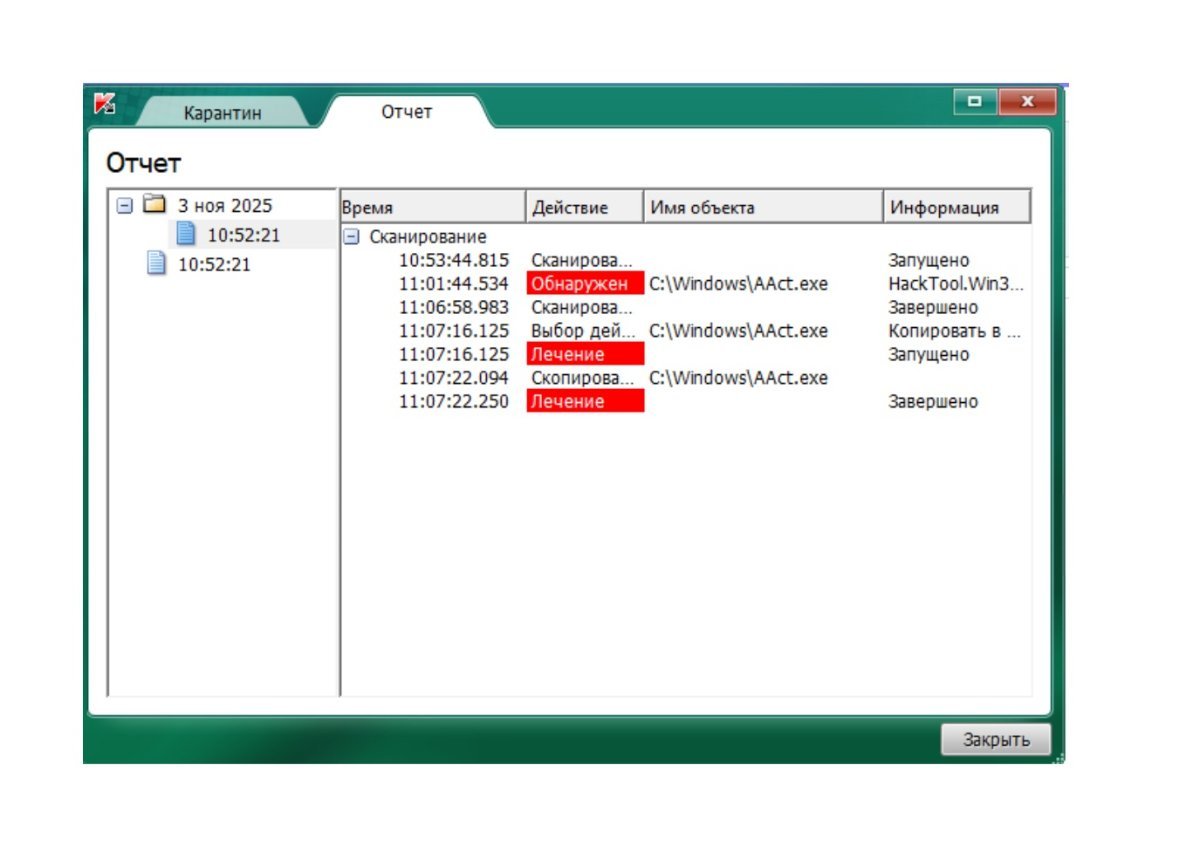
Task: Switch to the Карантин tab
Action: click(x=222, y=113)
